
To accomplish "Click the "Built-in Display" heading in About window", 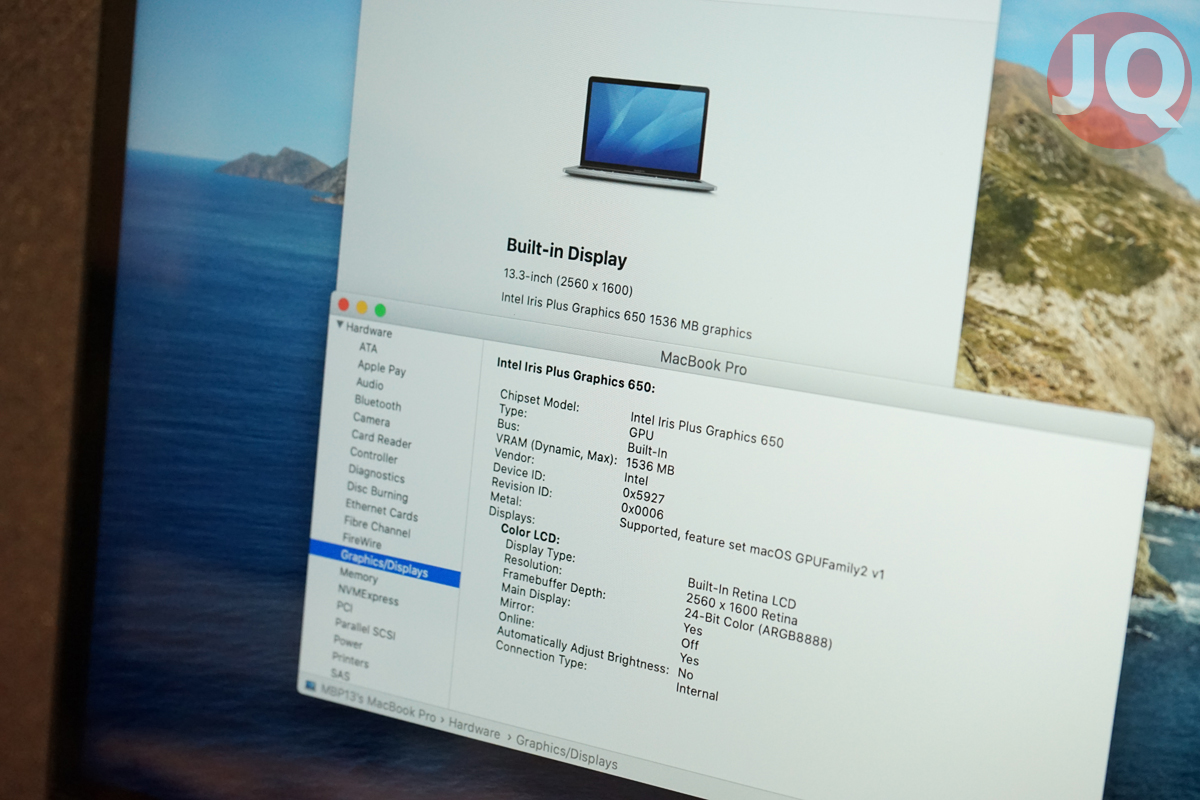I will (x=567, y=253).
